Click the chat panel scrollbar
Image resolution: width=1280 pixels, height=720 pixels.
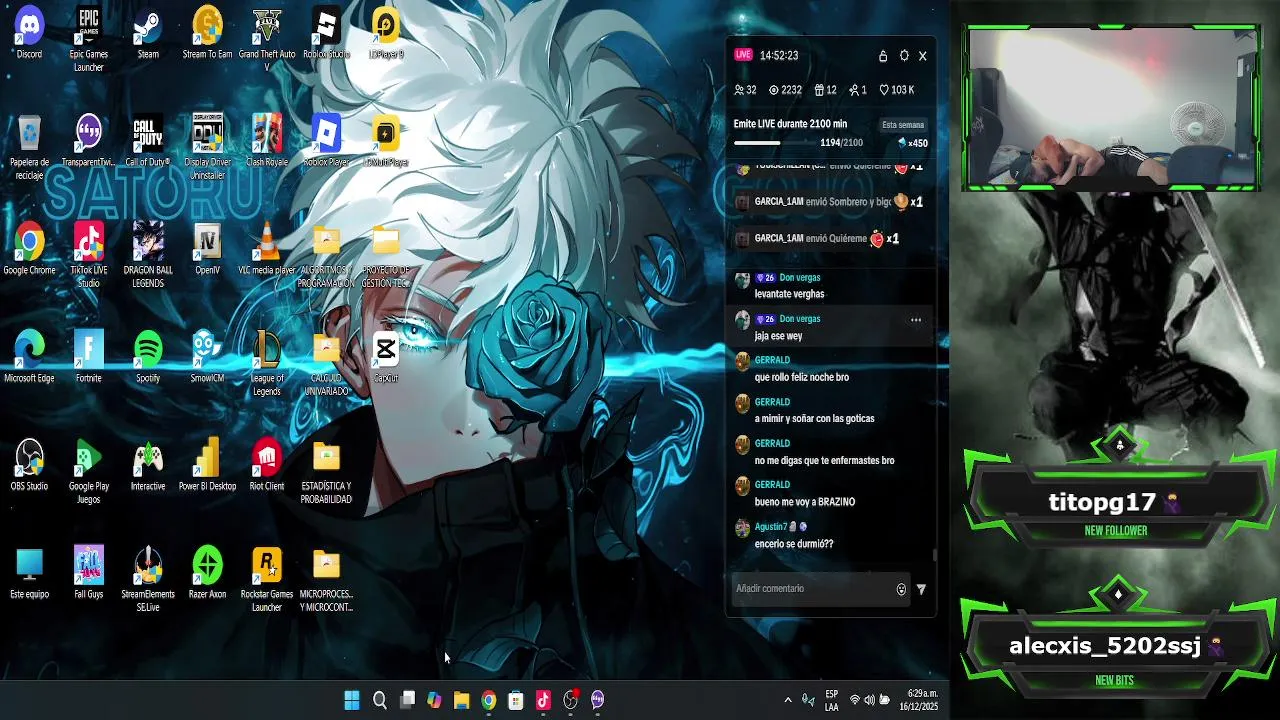coord(935,555)
